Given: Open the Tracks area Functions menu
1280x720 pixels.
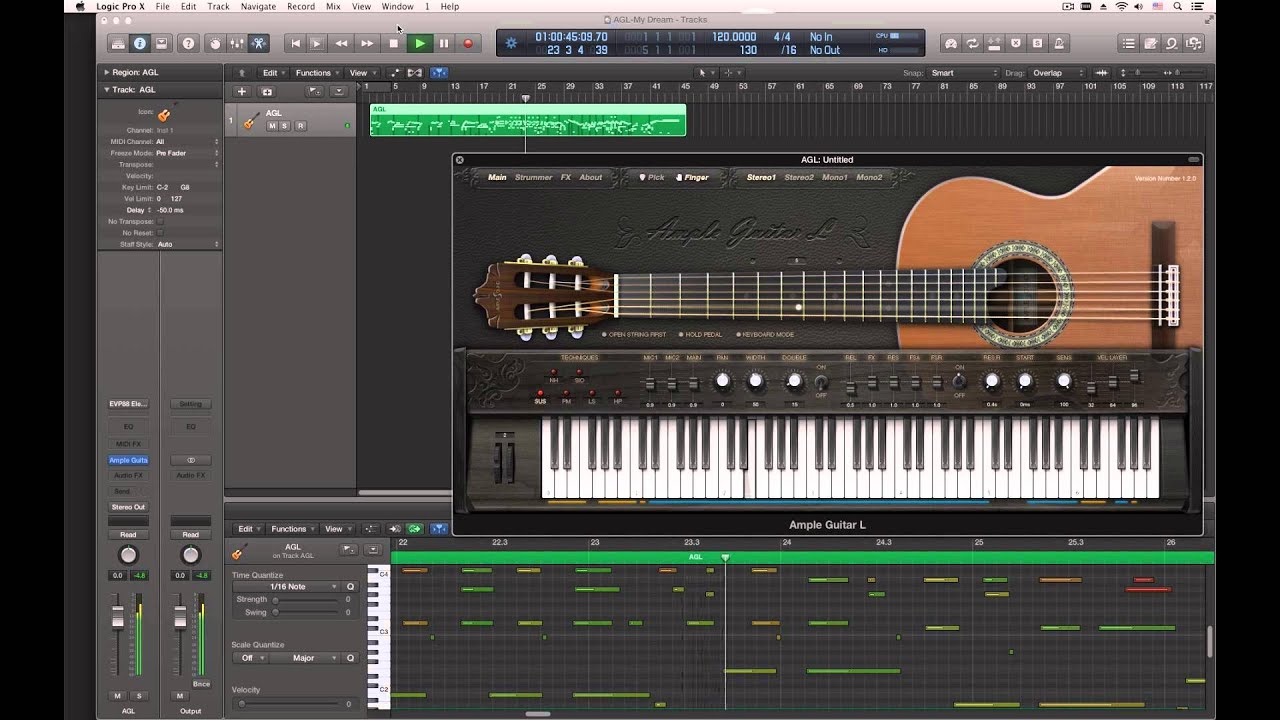Looking at the screenshot, I should pos(317,73).
